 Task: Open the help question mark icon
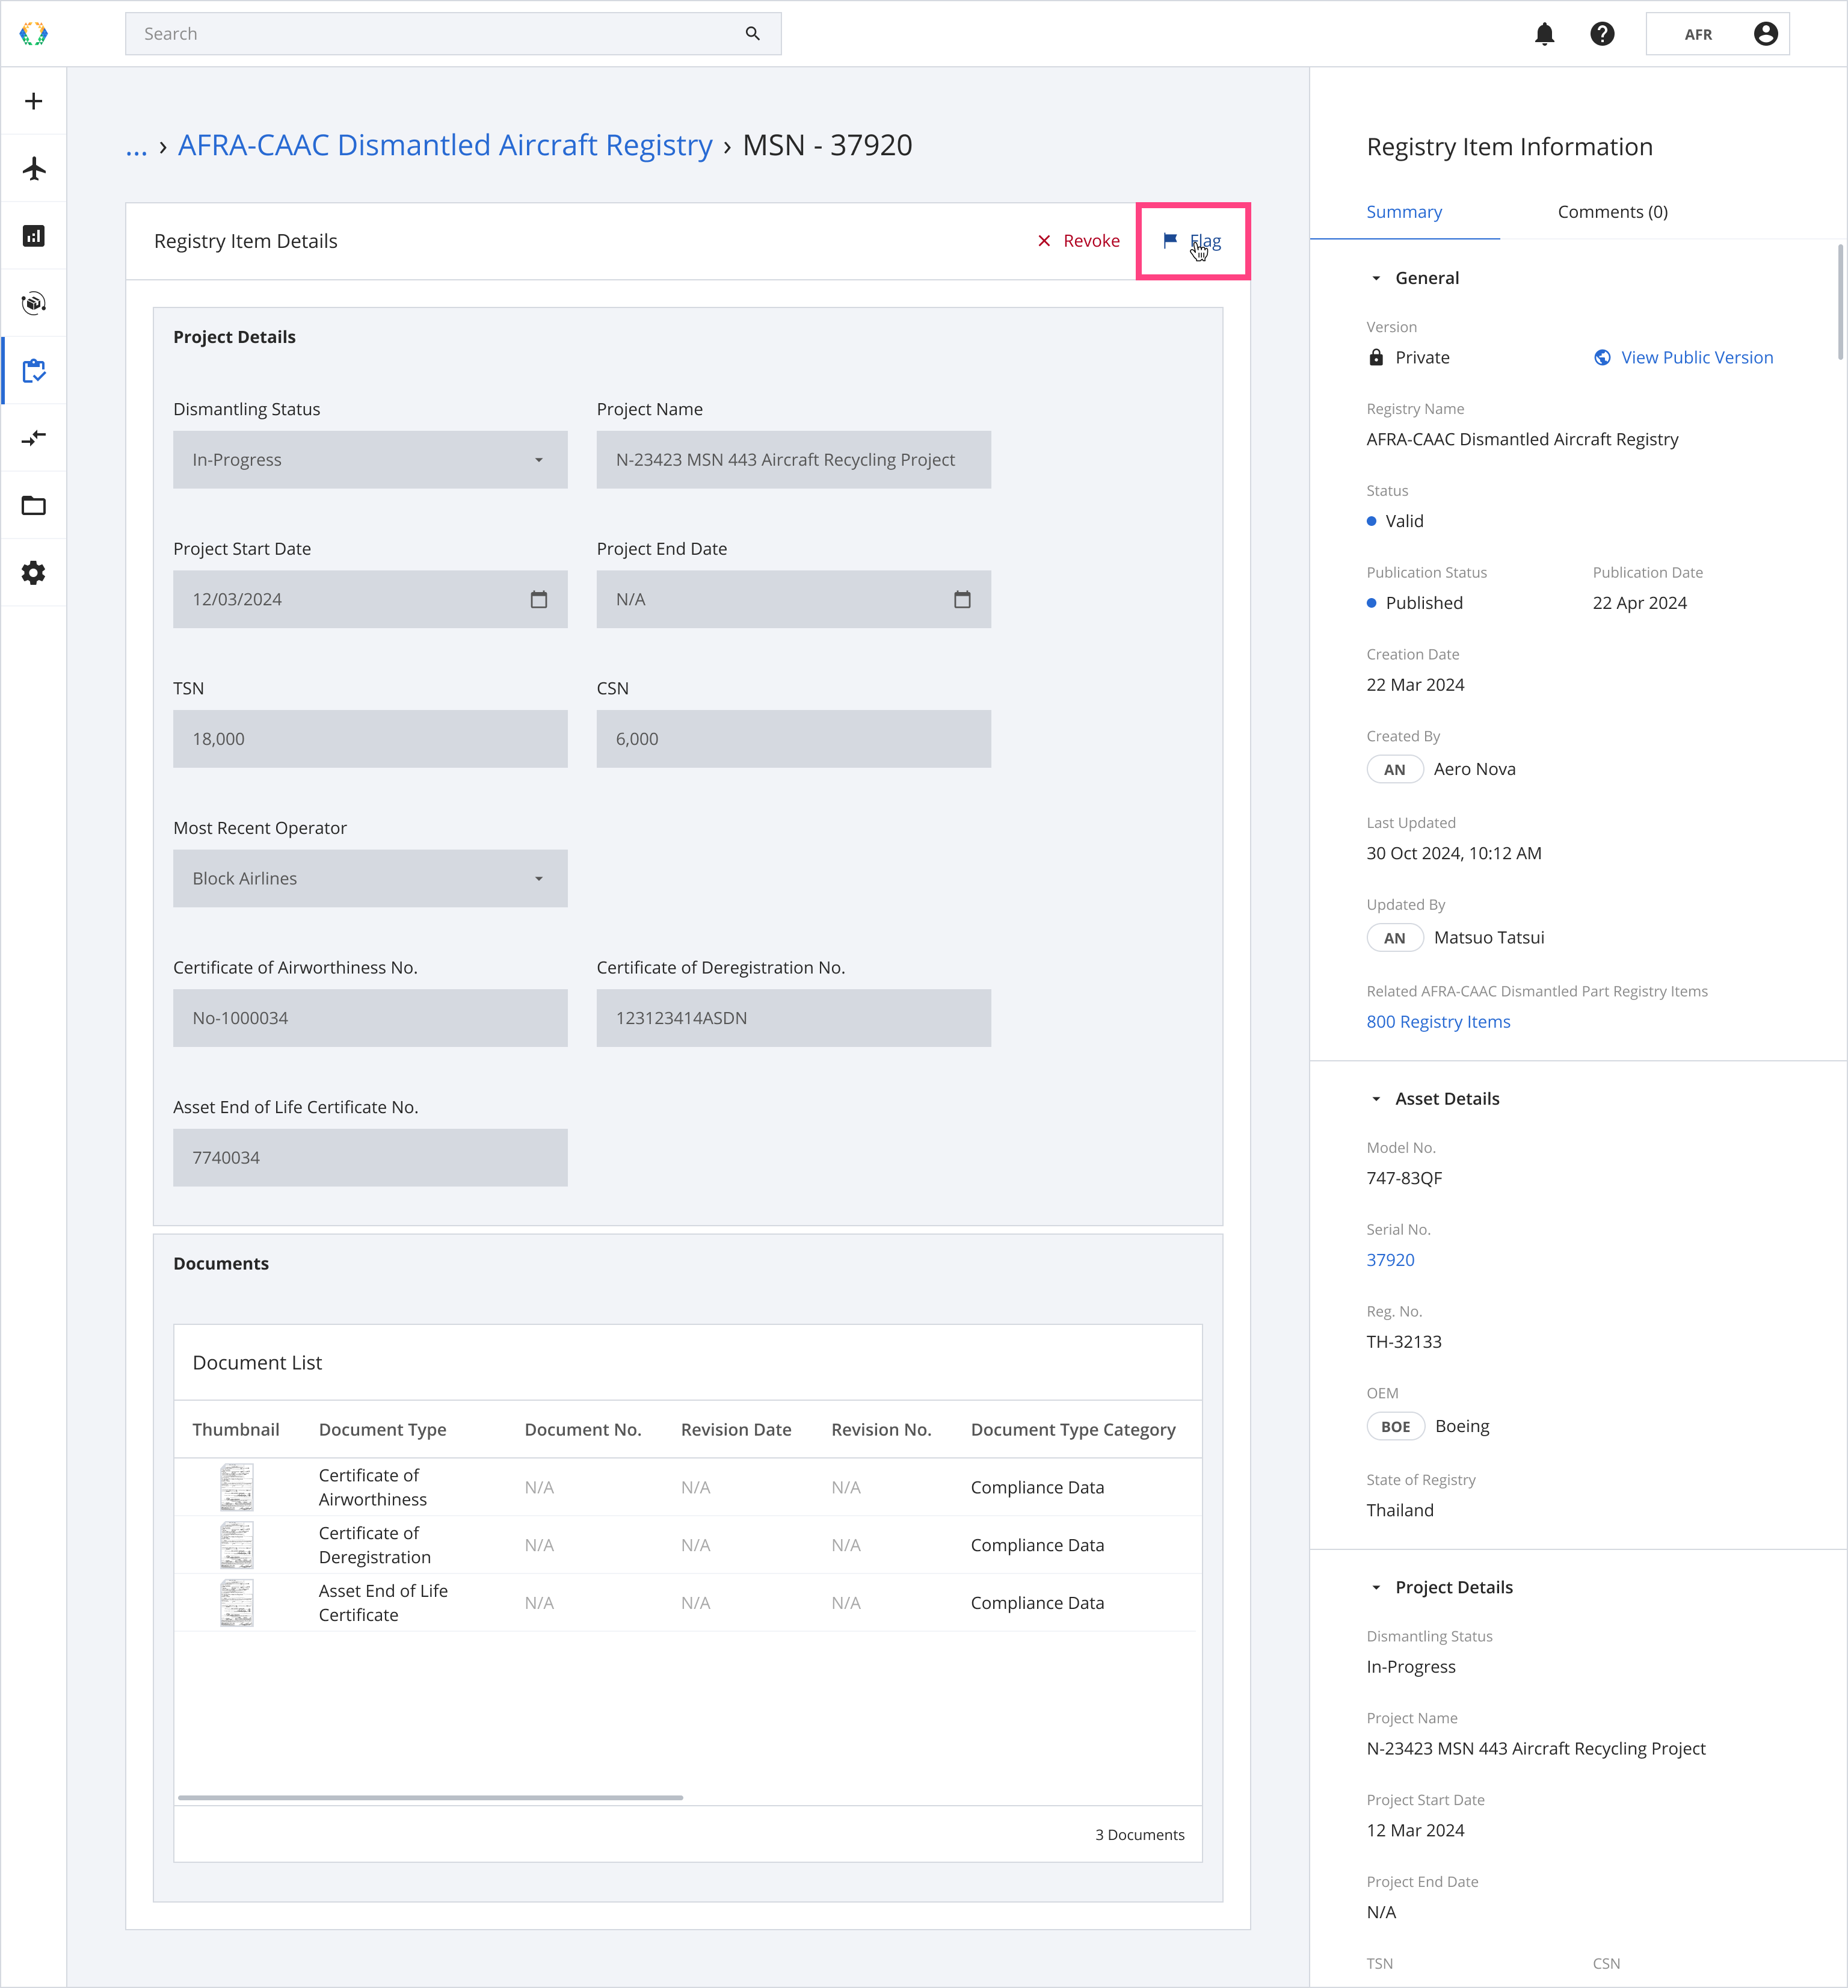click(1602, 34)
